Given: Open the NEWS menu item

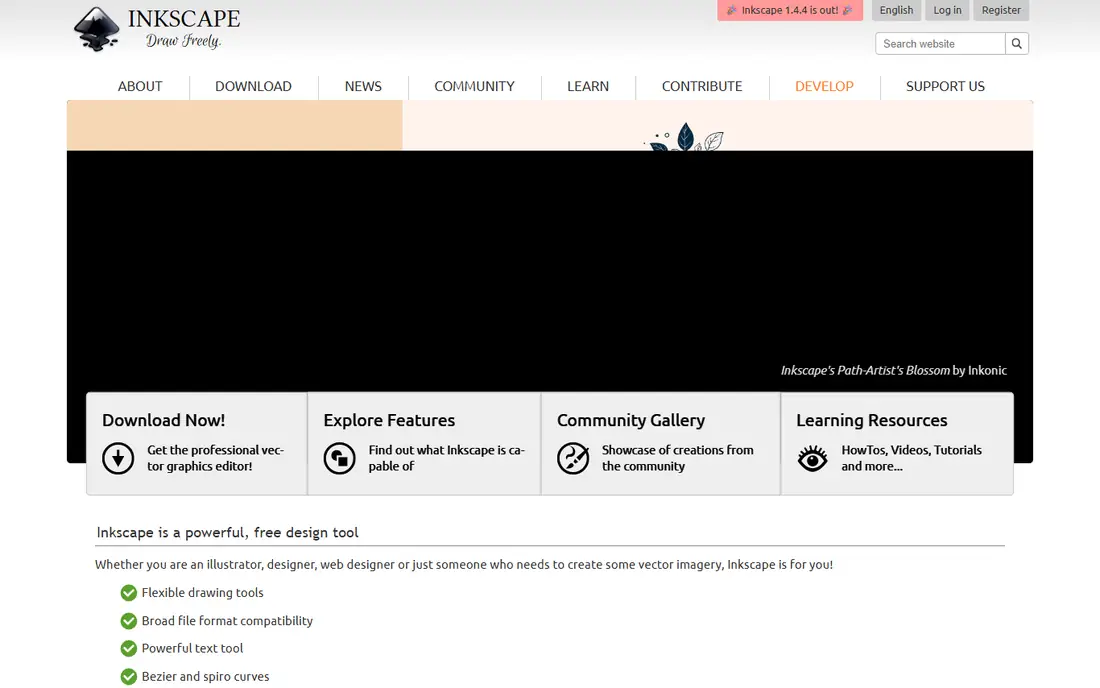Looking at the screenshot, I should [x=363, y=86].
